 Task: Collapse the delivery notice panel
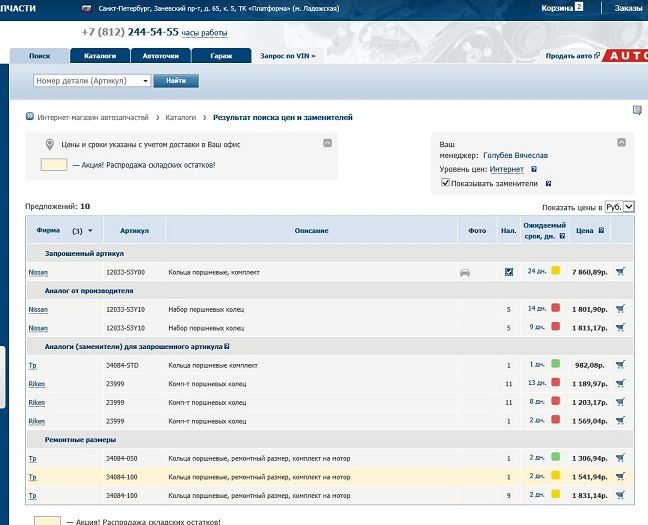[x=328, y=144]
